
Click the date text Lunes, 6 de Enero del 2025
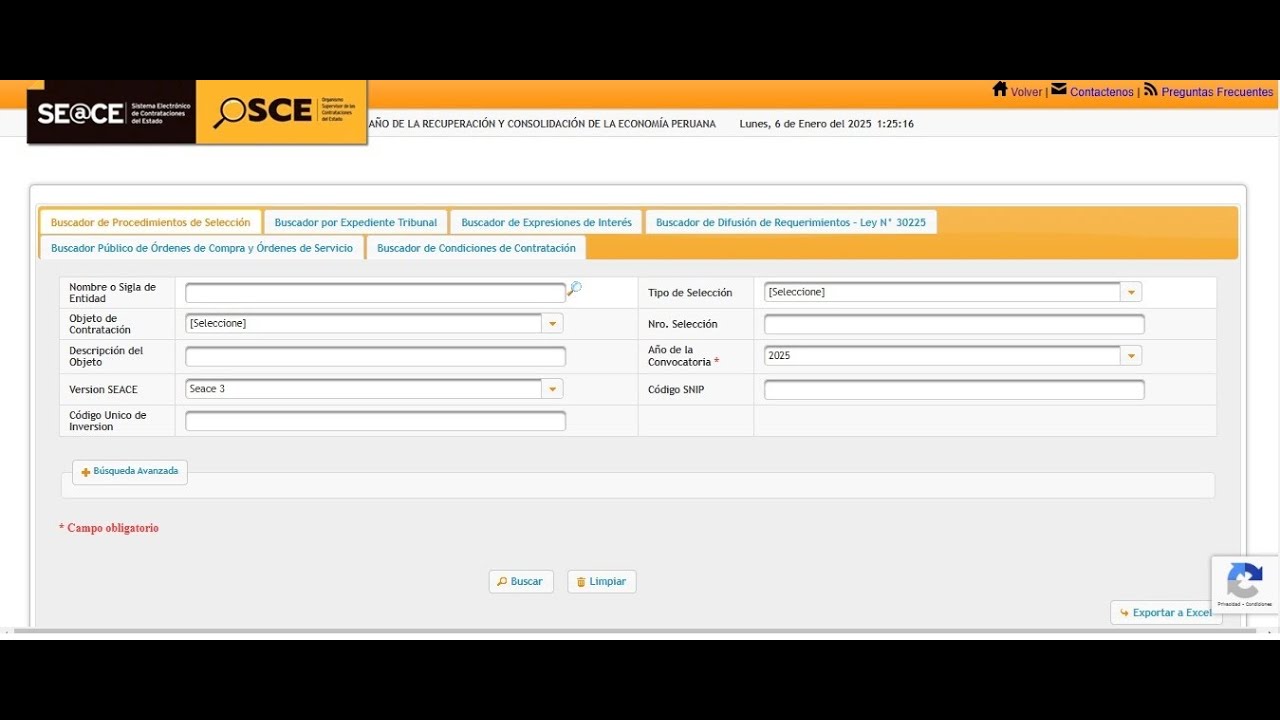click(805, 124)
